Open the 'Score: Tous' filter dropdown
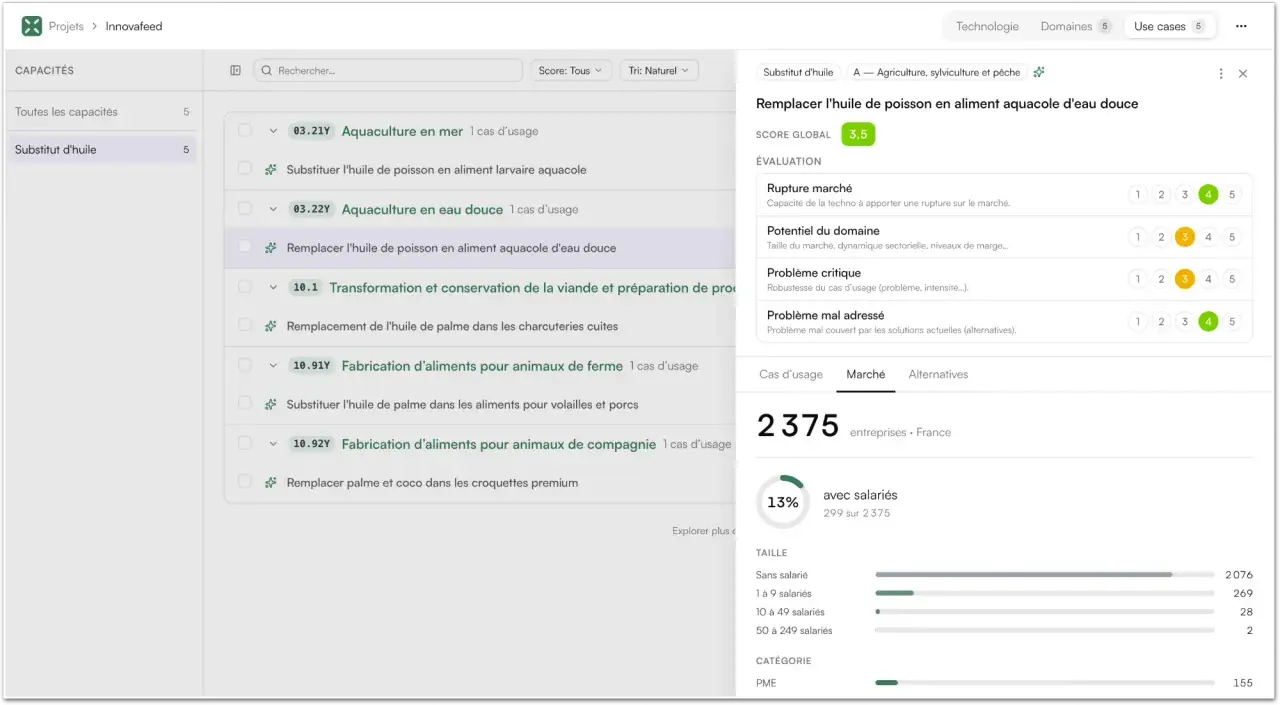The image size is (1280, 705). tap(571, 71)
